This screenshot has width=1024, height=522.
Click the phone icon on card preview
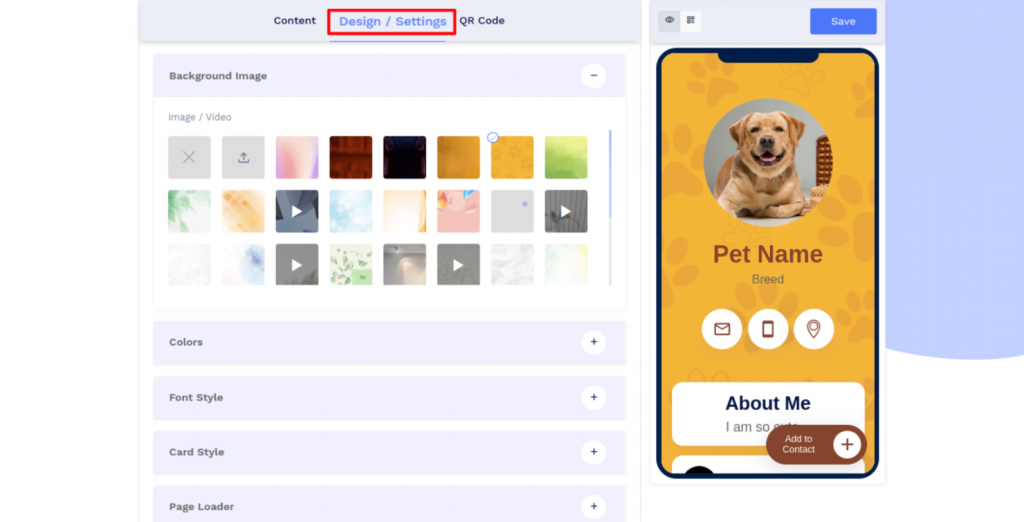[x=768, y=329]
